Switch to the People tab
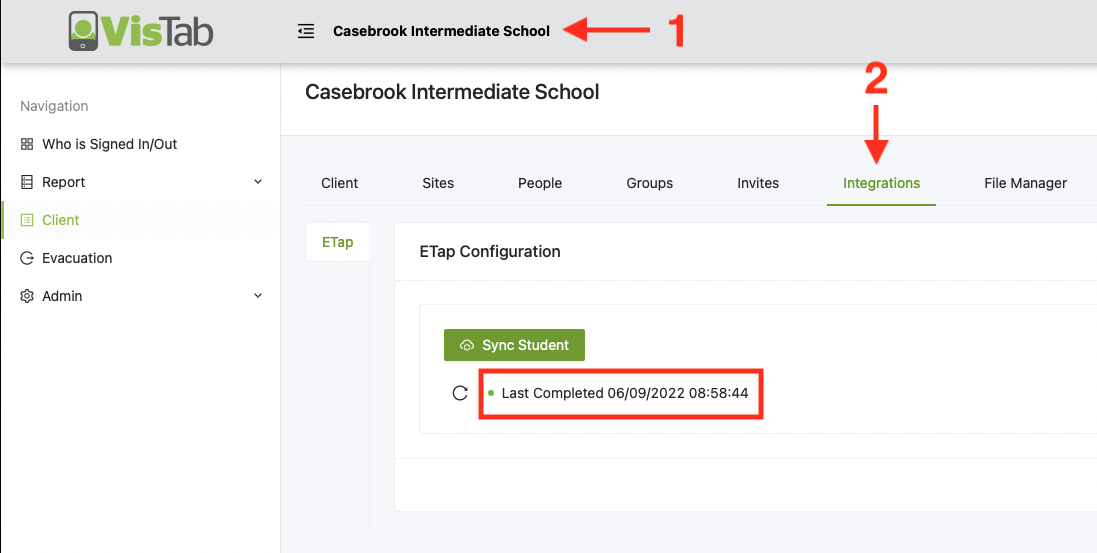The image size is (1097, 553). coord(540,183)
